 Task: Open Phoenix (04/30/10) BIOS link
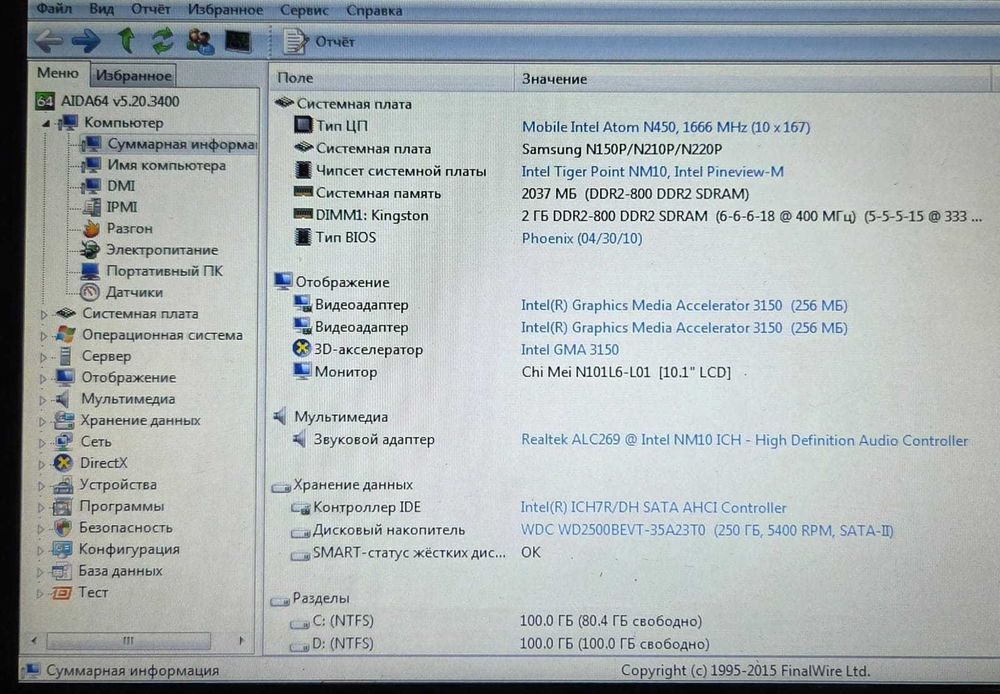[x=582, y=238]
